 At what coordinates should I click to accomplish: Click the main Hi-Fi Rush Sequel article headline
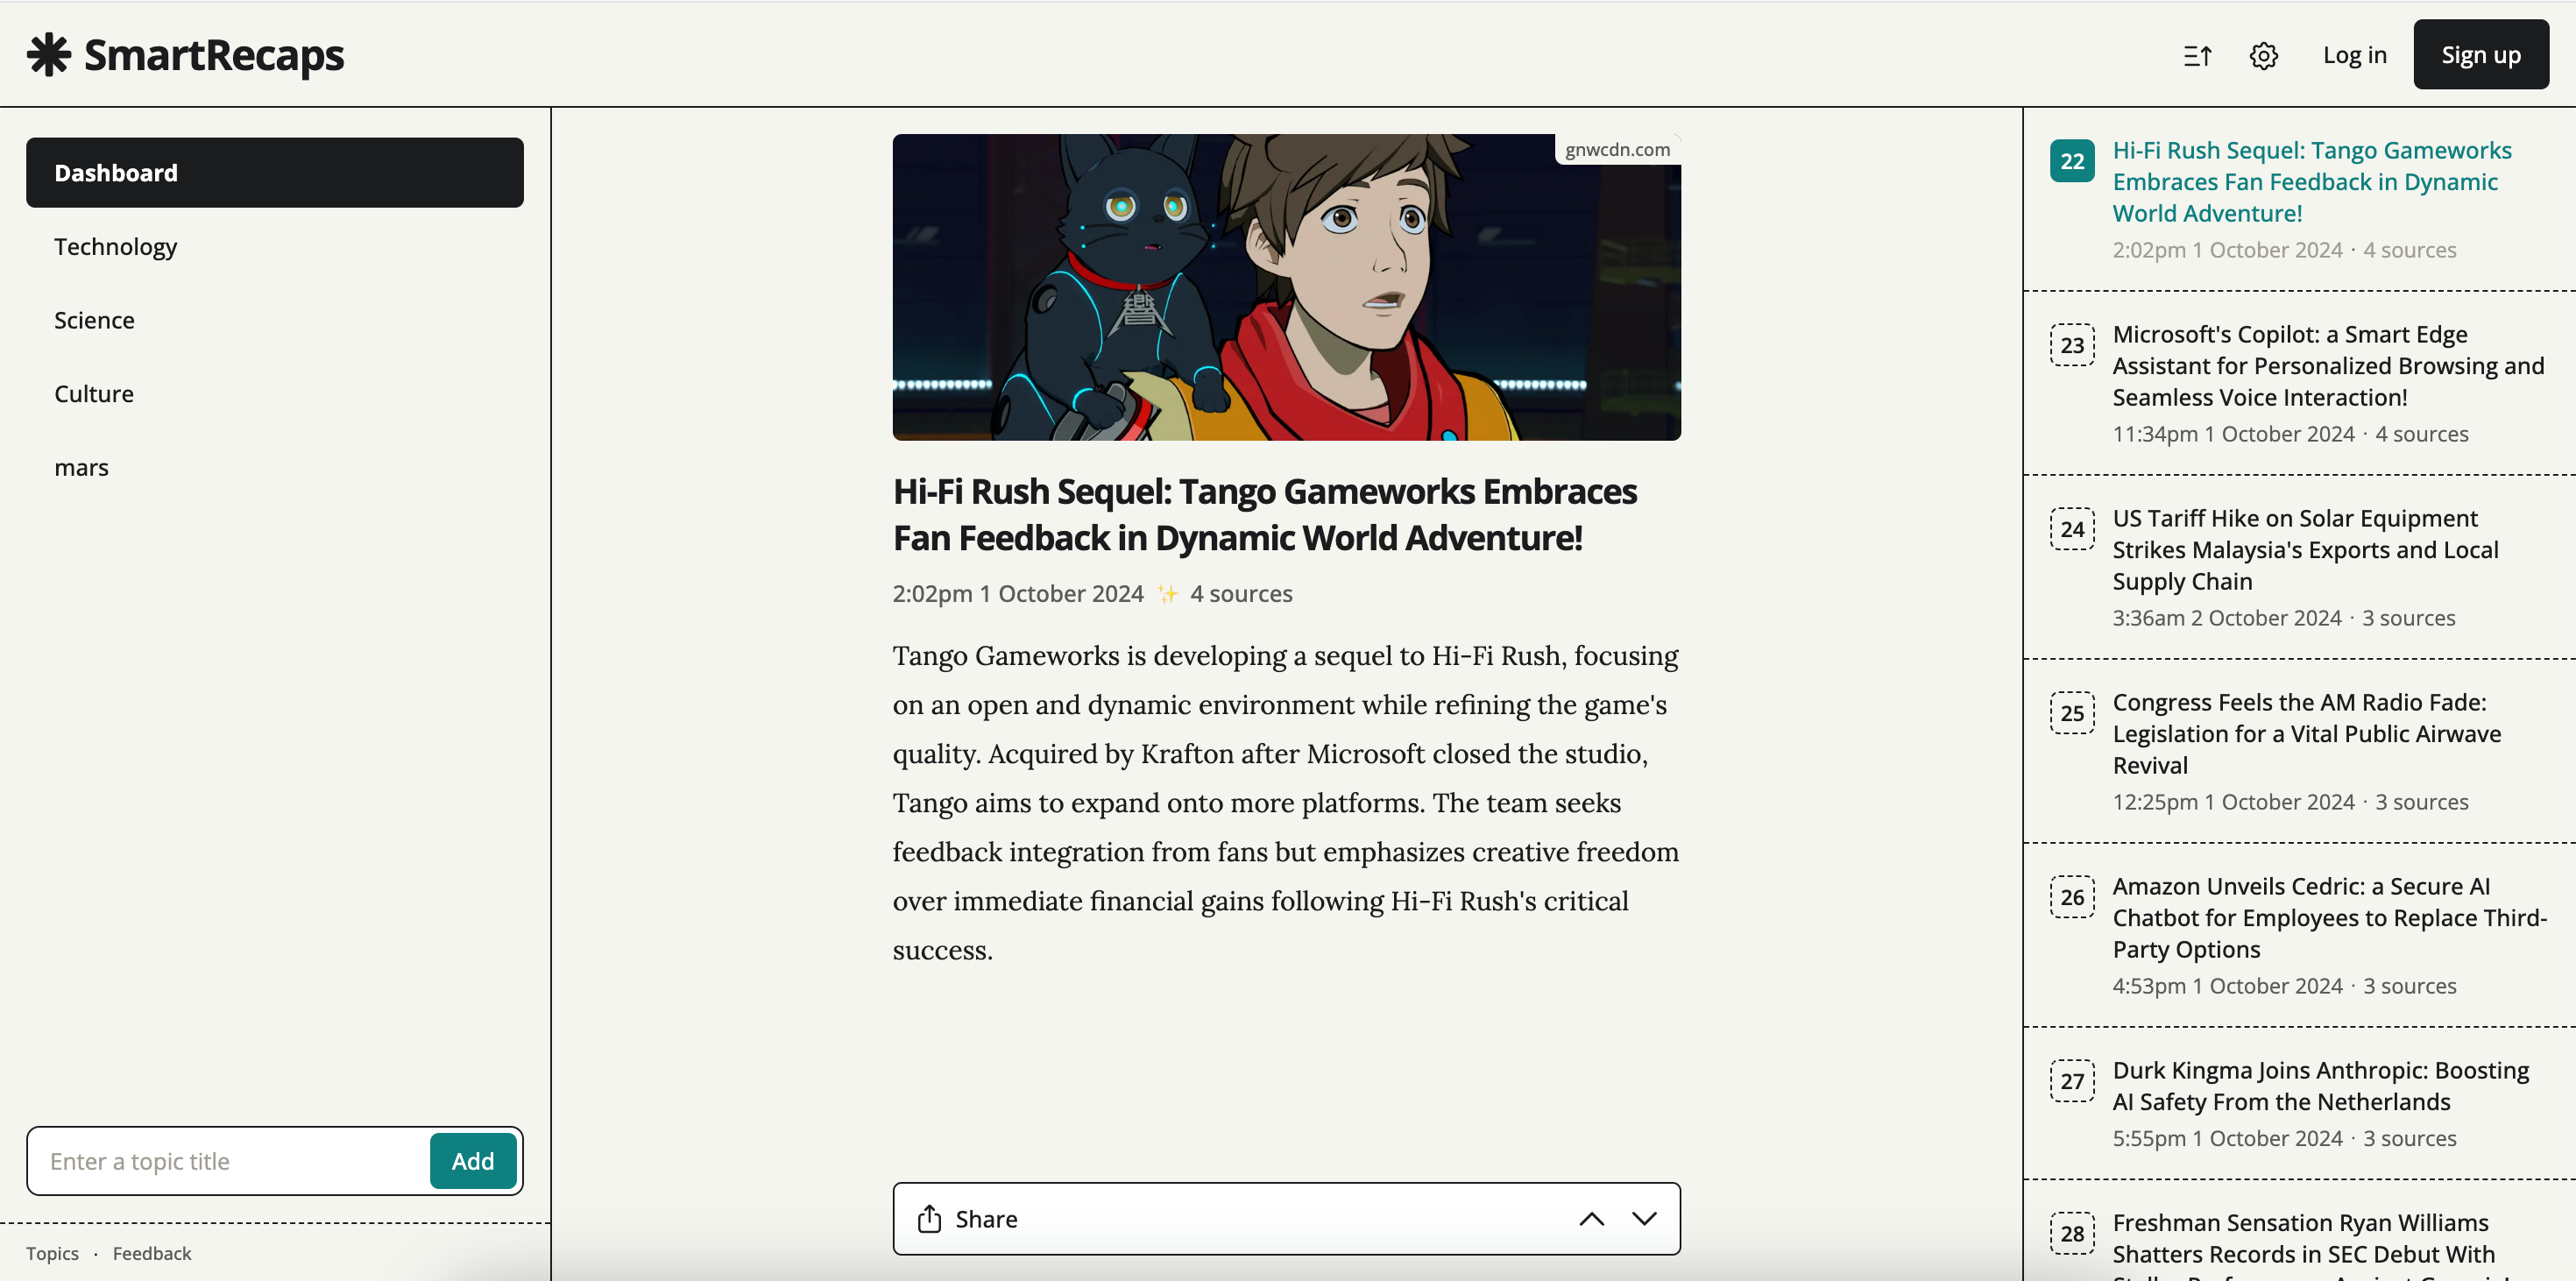click(x=1264, y=514)
